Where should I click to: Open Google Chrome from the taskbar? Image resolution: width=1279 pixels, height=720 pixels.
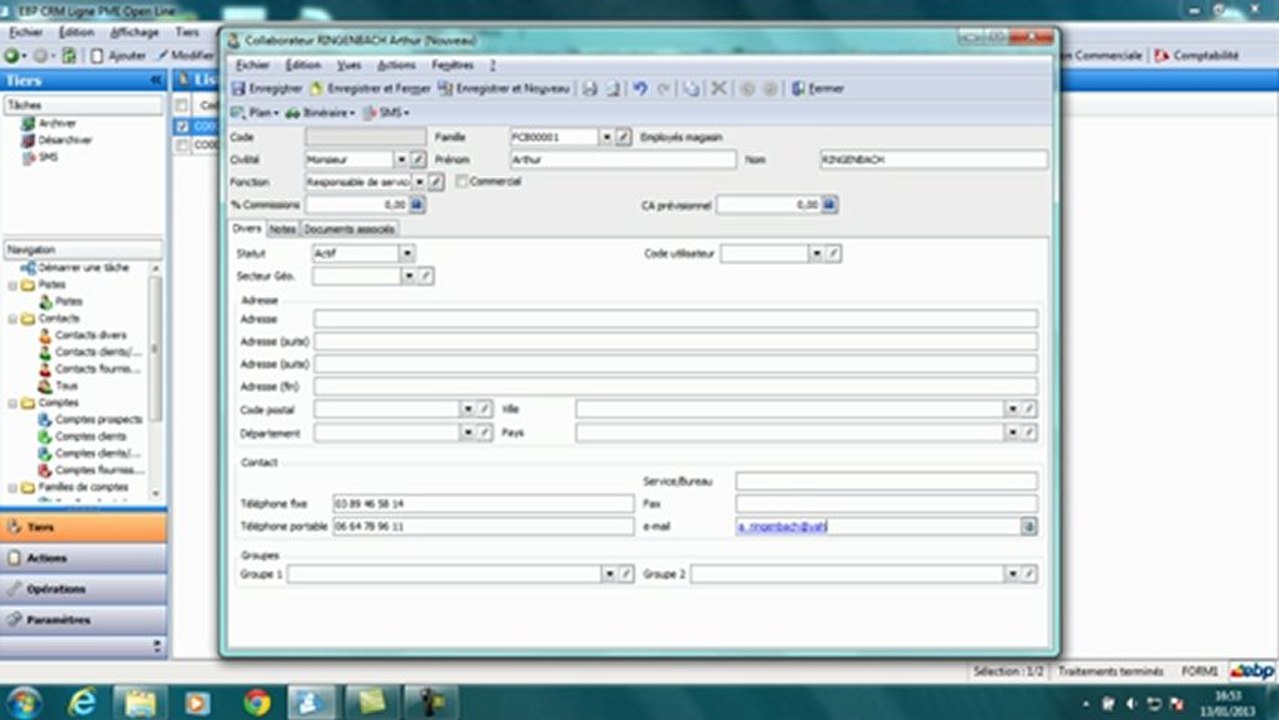click(257, 702)
